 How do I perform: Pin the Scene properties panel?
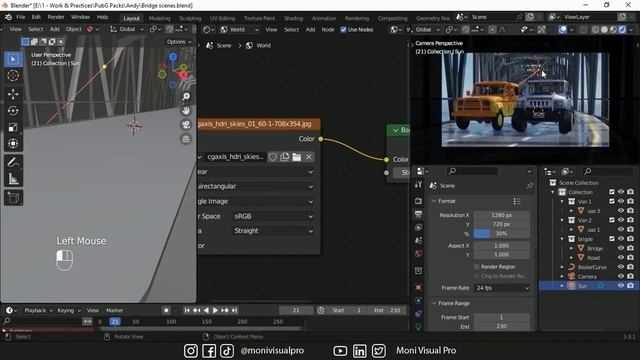point(529,186)
